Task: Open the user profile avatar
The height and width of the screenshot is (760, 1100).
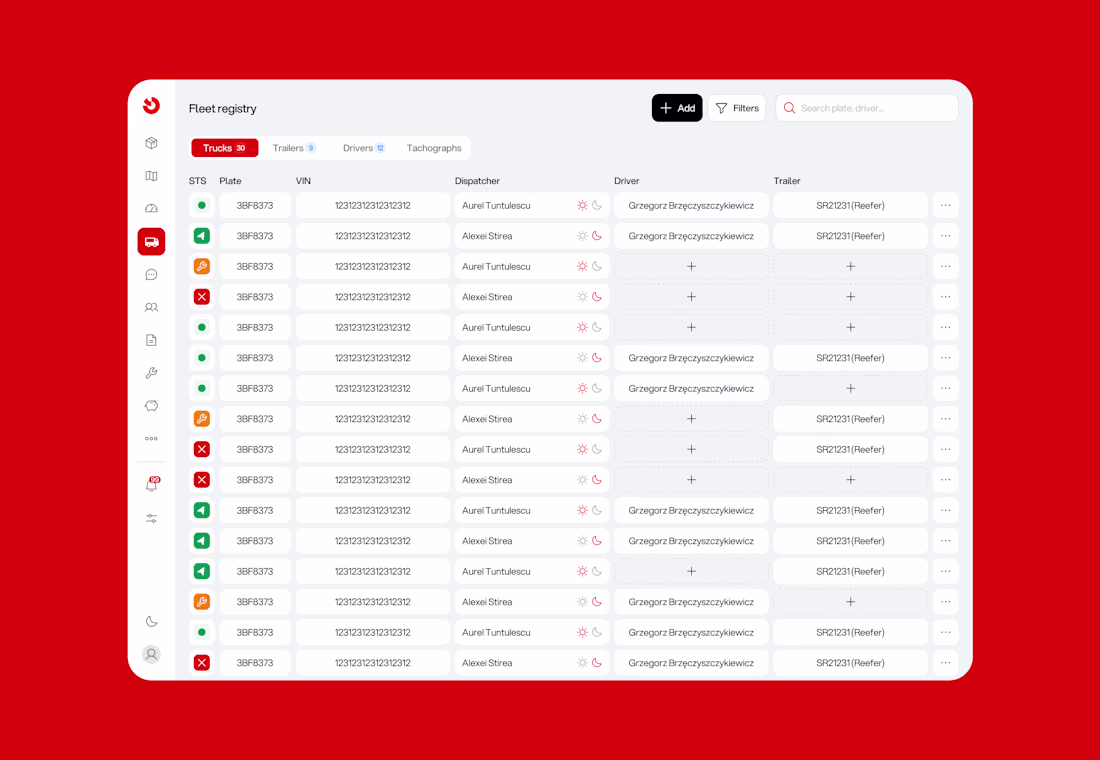Action: pos(152,654)
